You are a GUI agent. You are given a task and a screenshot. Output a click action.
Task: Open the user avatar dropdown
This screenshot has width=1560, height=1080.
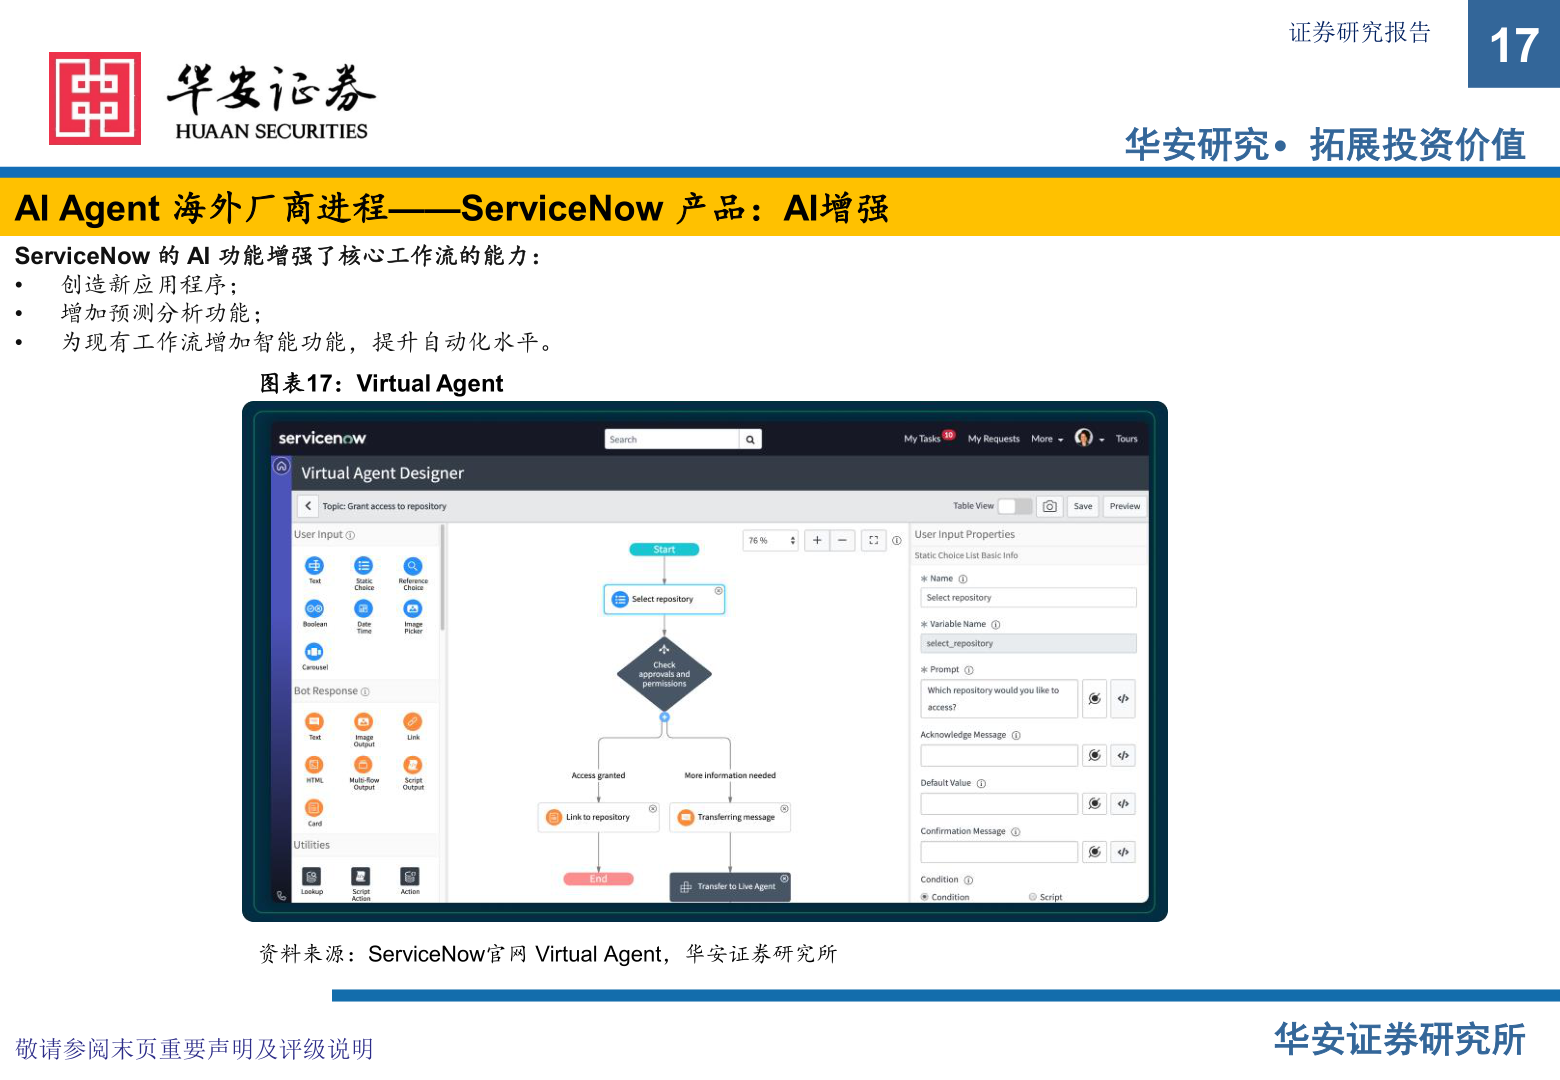tap(1089, 438)
